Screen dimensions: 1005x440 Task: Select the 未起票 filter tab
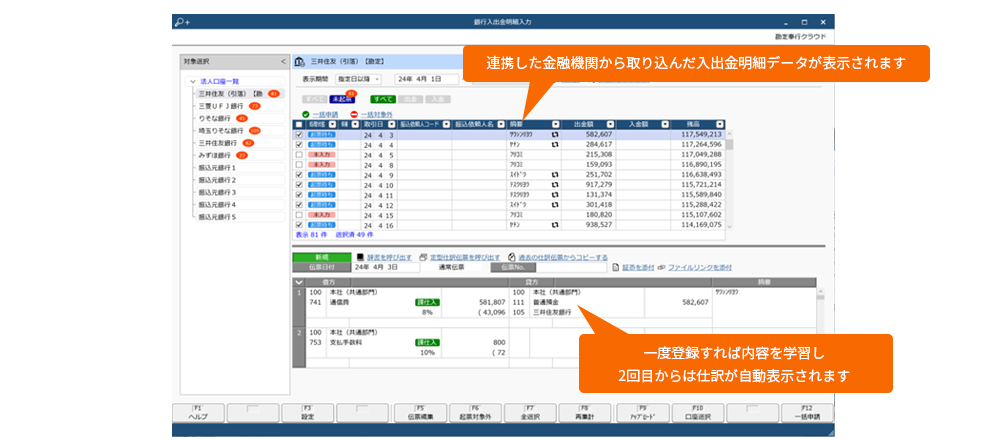tap(342, 99)
